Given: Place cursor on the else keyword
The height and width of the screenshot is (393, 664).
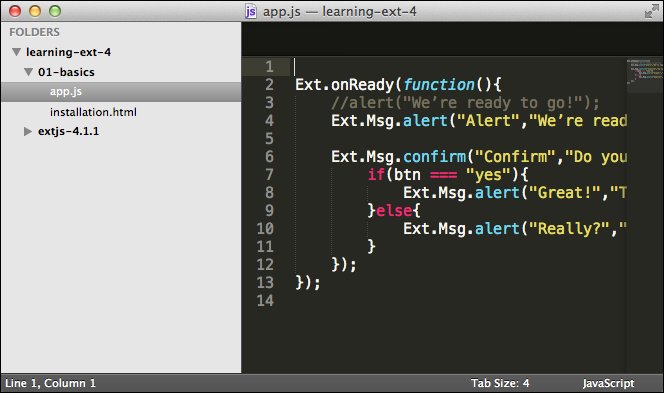Looking at the screenshot, I should [x=394, y=210].
